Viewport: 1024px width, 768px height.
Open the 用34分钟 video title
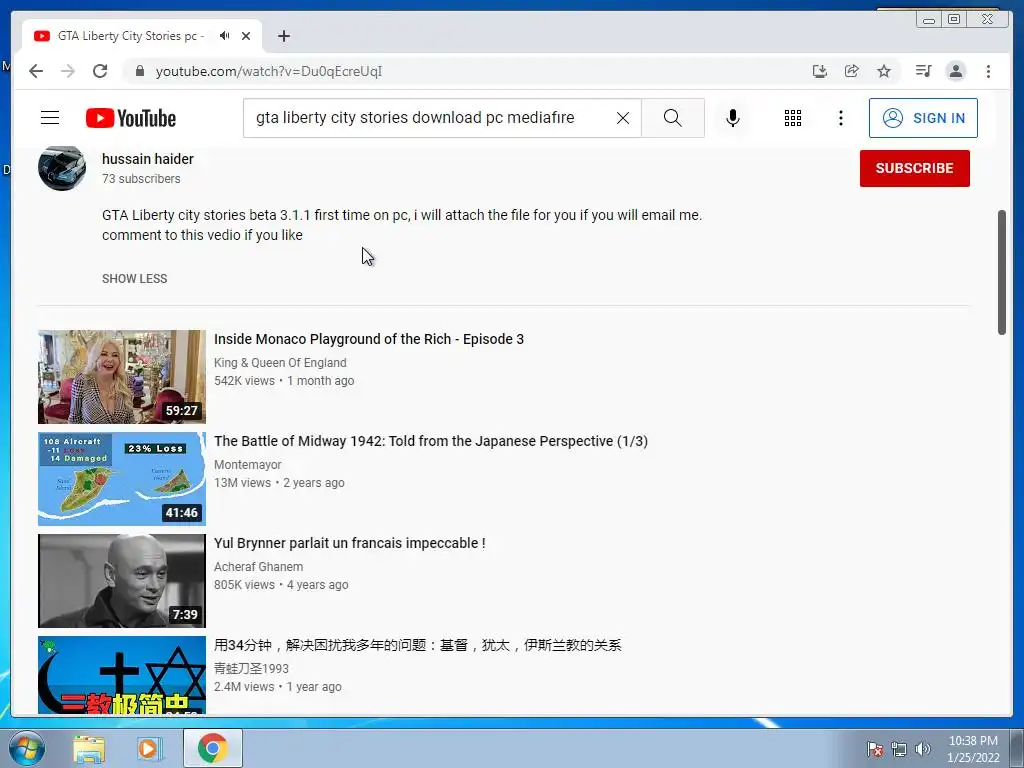pos(417,645)
